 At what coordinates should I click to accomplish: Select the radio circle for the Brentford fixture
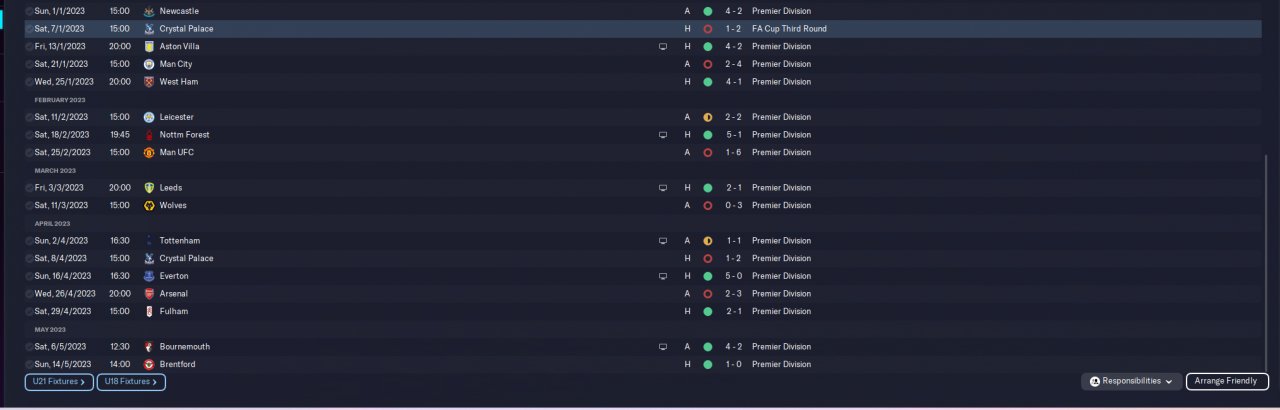pyautogui.click(x=29, y=365)
